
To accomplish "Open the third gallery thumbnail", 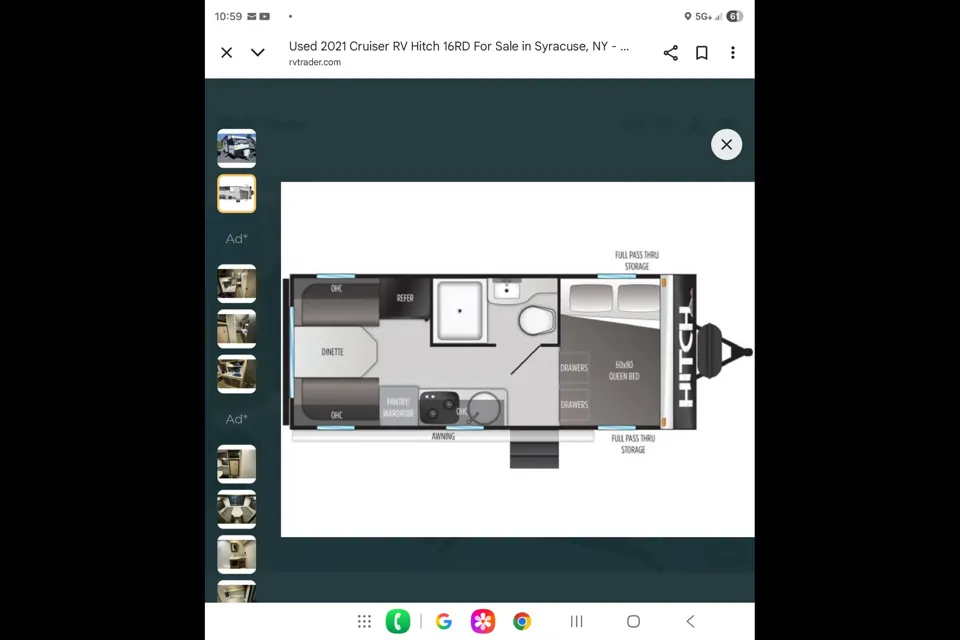I will point(237,284).
